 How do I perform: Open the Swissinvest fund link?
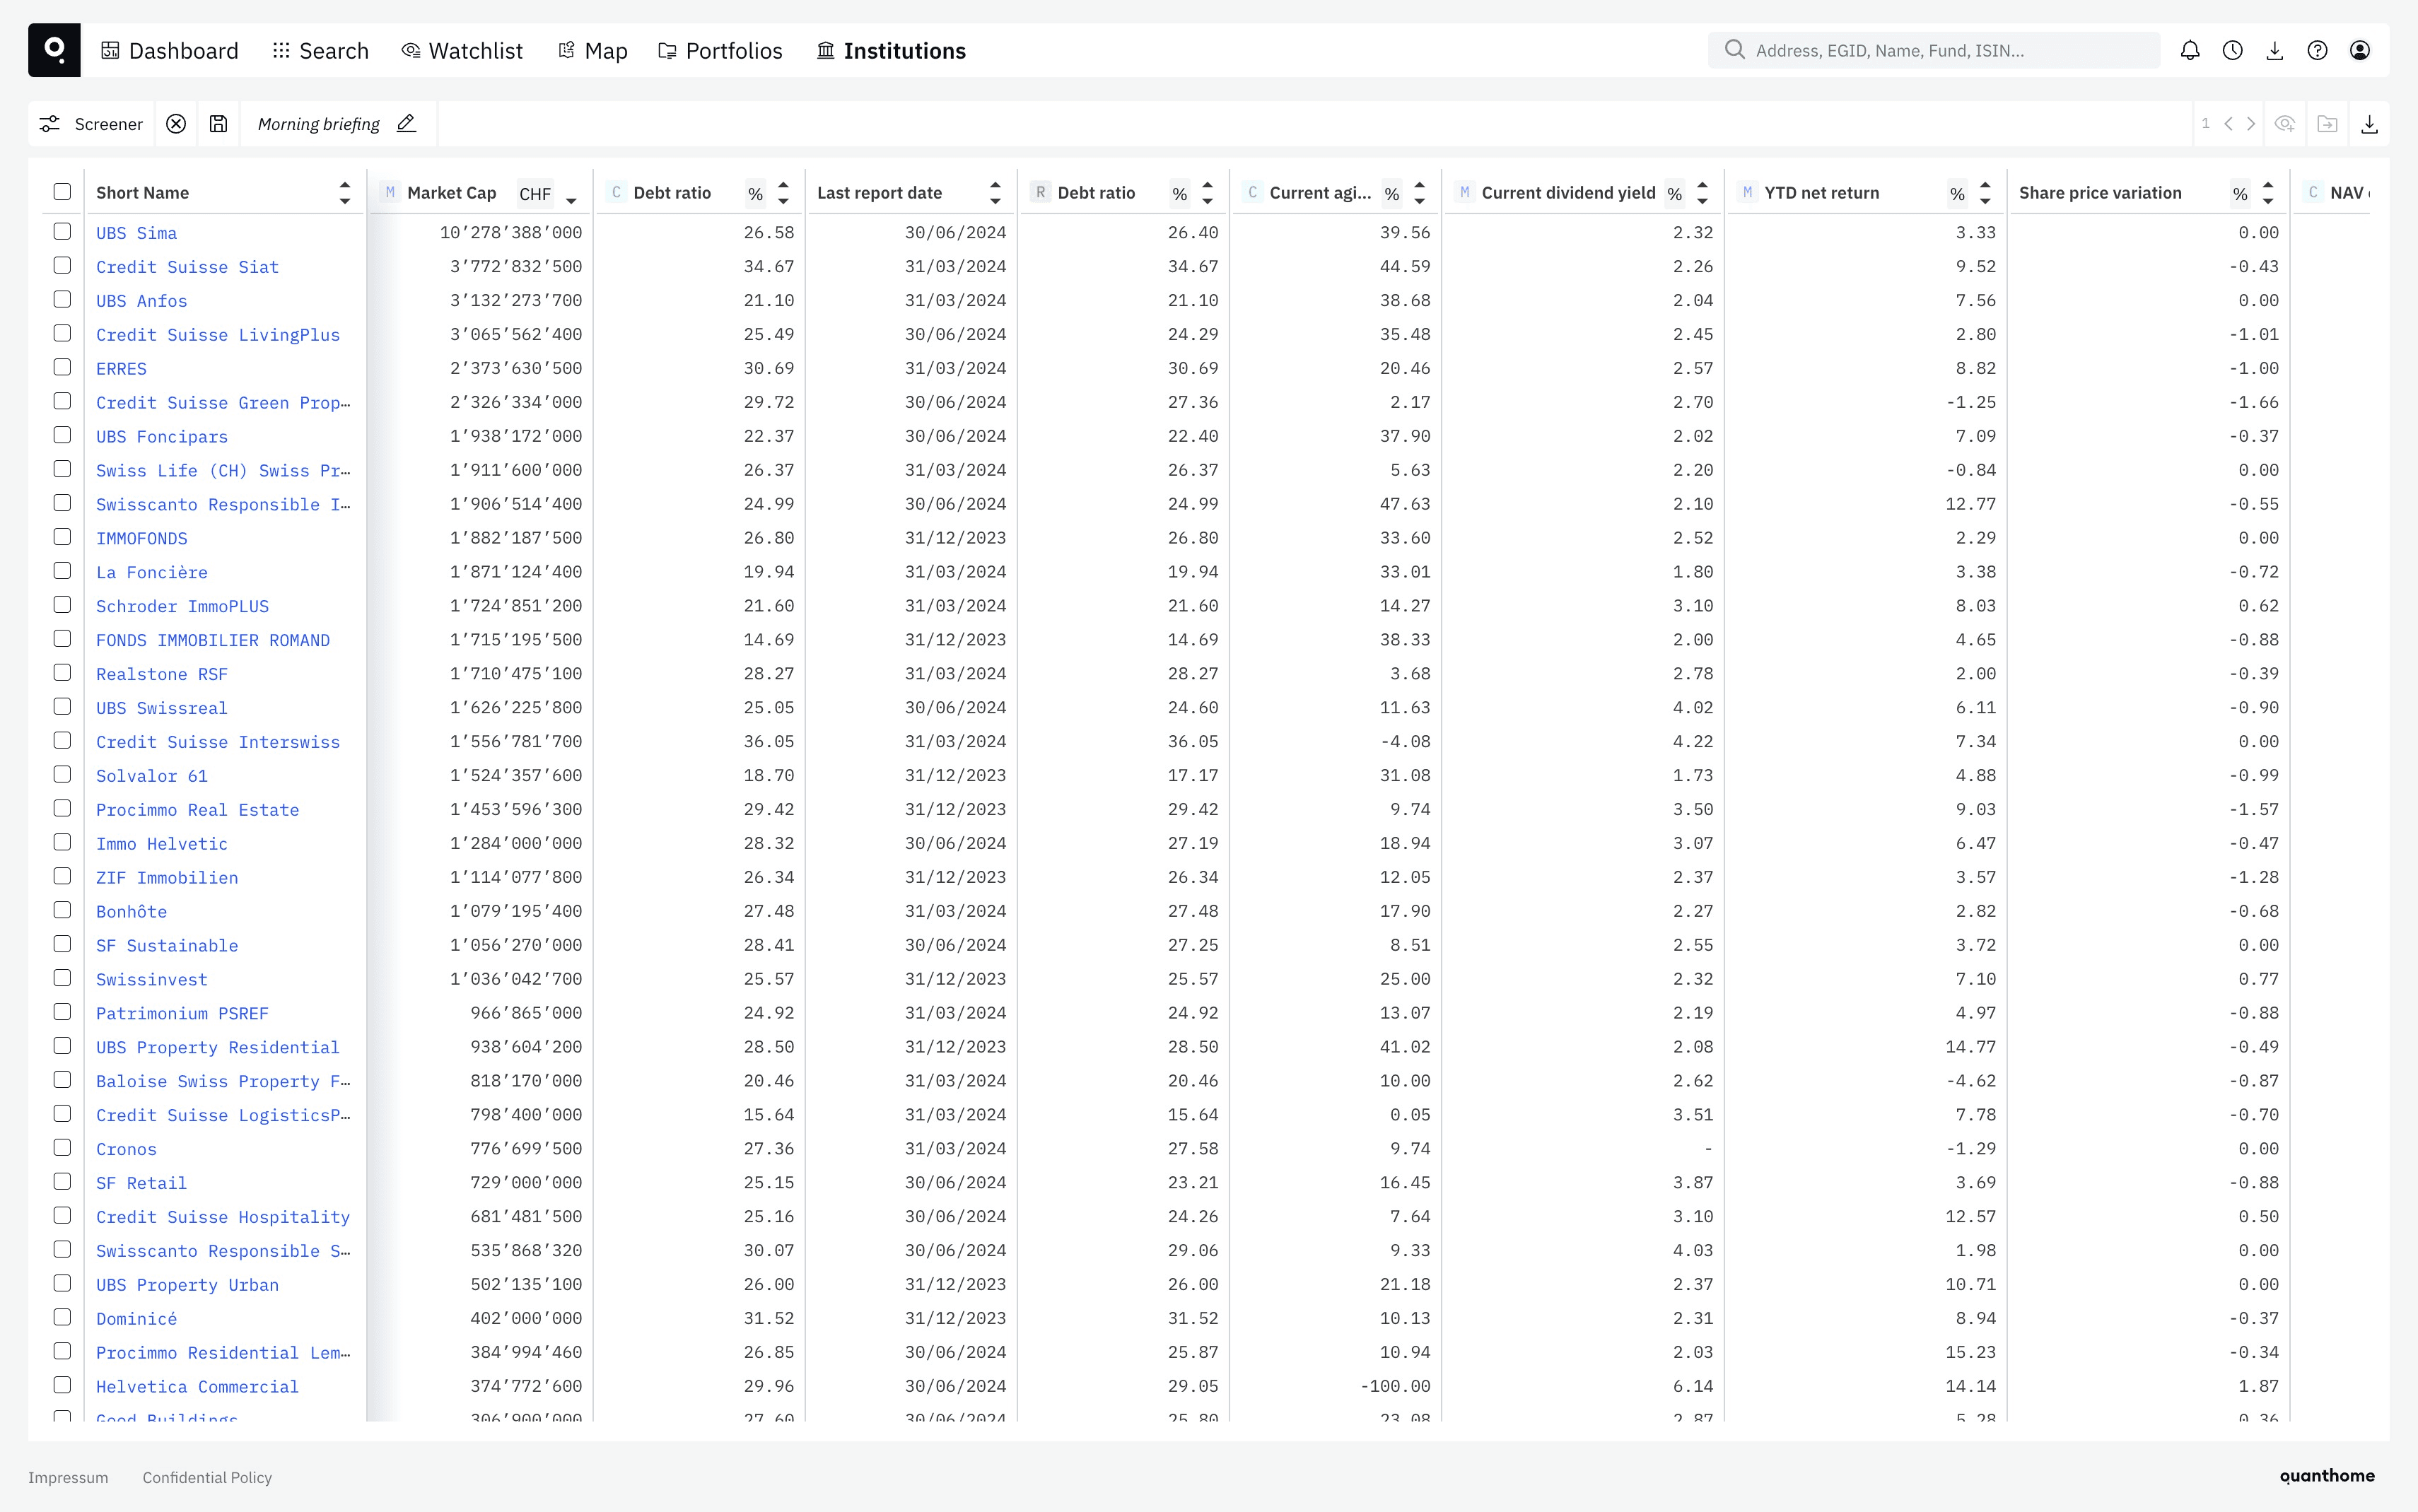click(152, 979)
